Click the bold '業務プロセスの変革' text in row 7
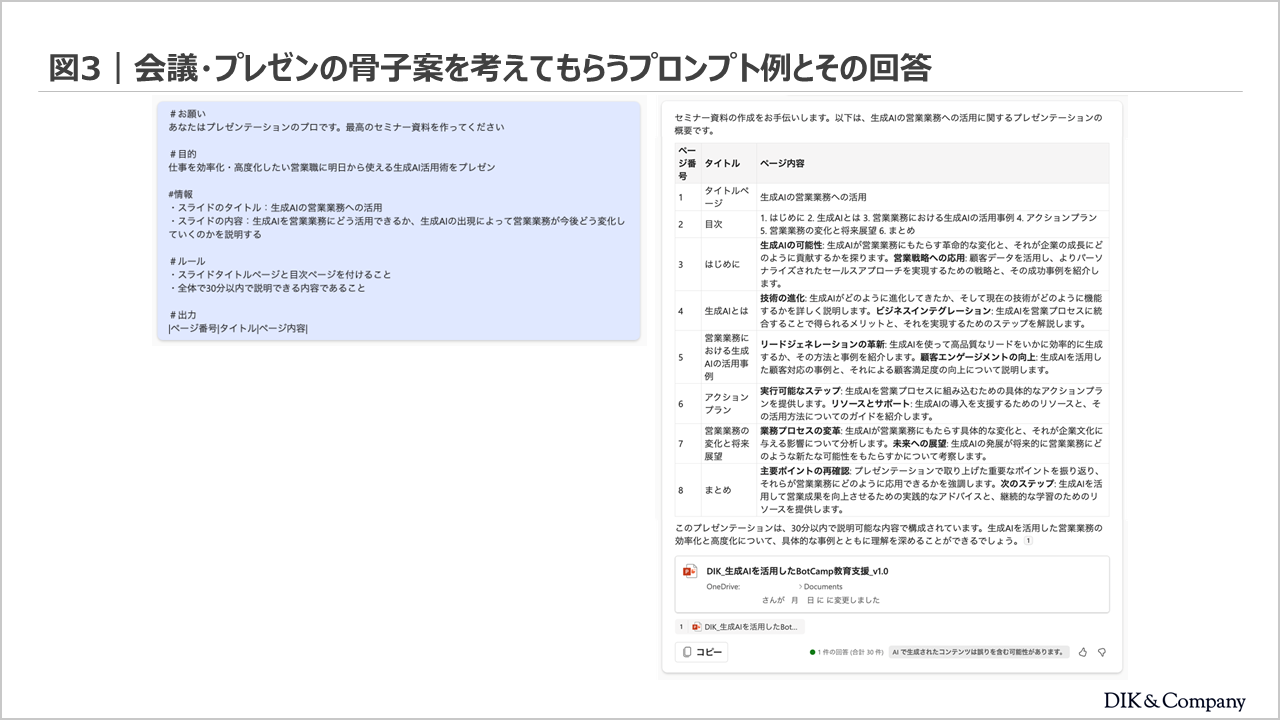1280x720 pixels. (x=800, y=431)
